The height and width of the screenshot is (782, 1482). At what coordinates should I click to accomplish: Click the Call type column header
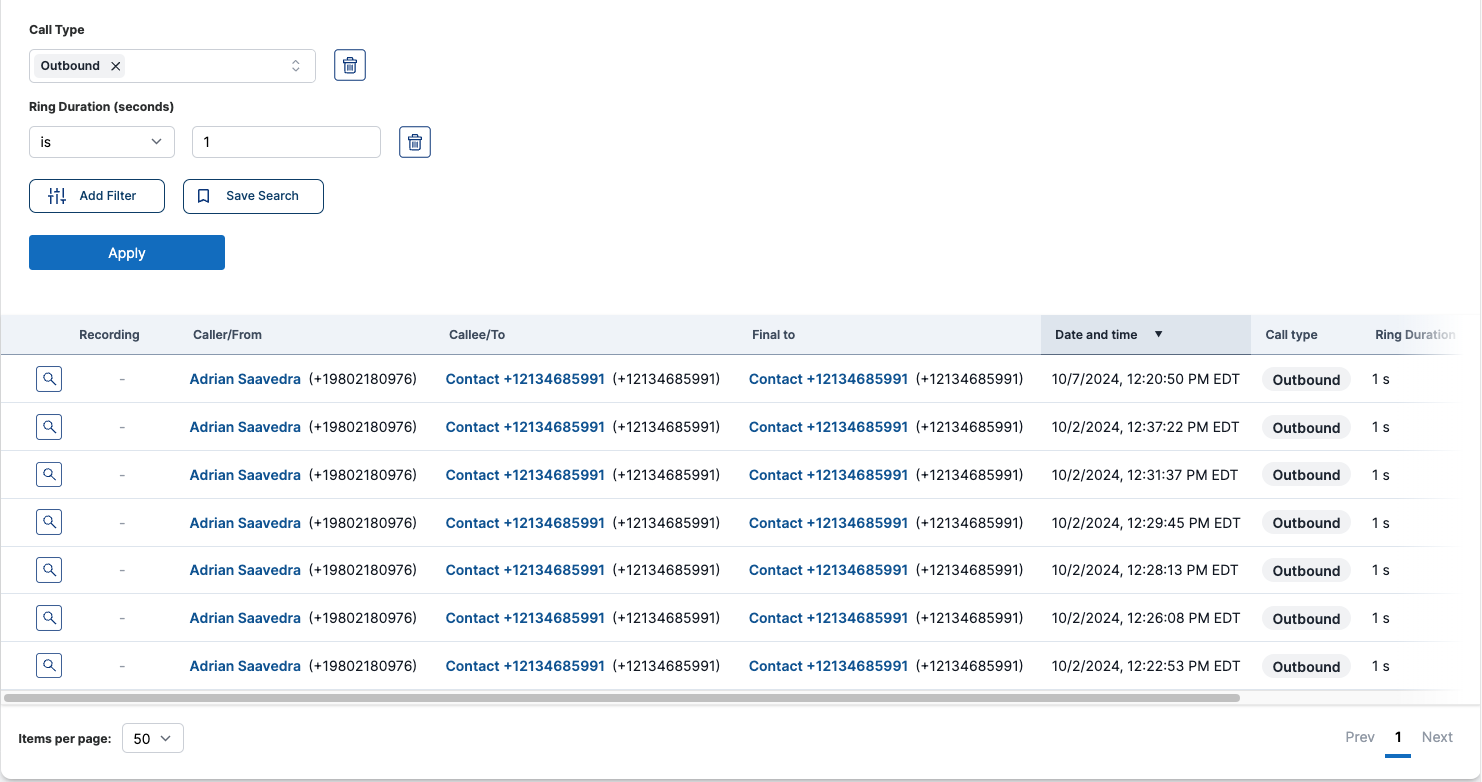1291,335
